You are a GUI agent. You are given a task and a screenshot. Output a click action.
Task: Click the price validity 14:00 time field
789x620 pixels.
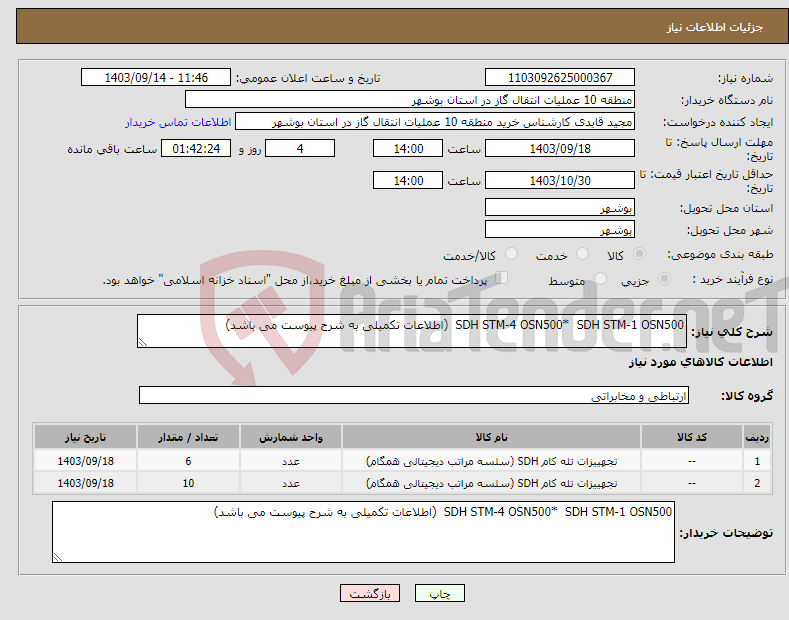[x=408, y=180]
